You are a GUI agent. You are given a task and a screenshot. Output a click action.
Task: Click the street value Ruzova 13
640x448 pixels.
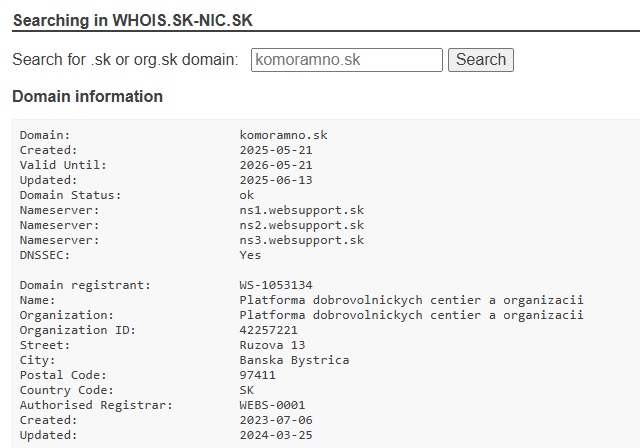272,345
